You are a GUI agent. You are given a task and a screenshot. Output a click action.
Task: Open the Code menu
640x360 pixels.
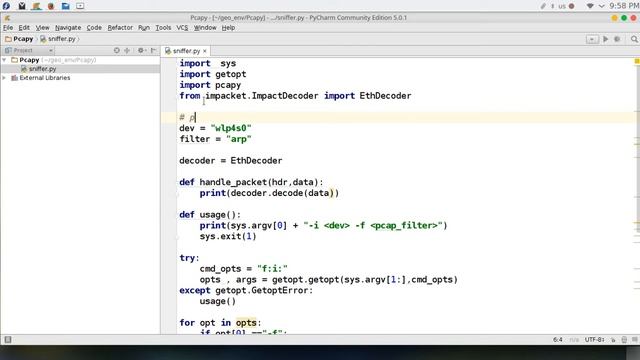(94, 28)
